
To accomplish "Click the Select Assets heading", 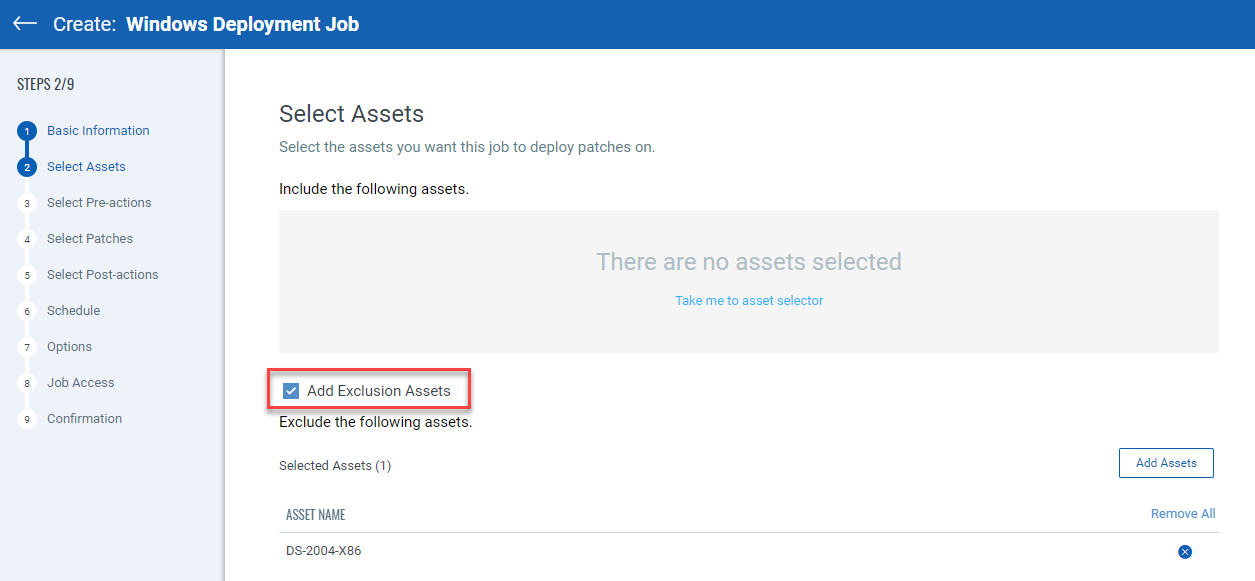I will (x=352, y=114).
